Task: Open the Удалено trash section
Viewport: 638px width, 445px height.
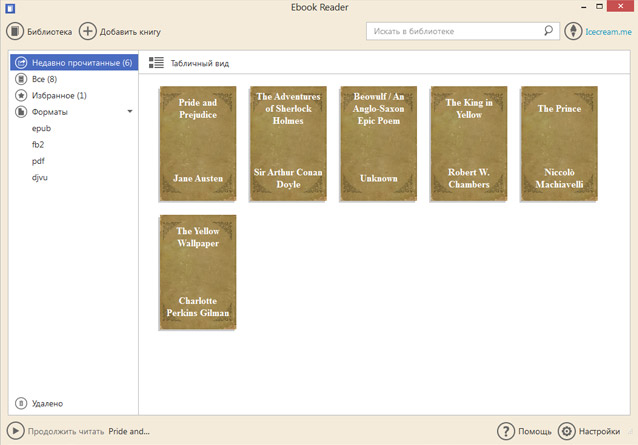Action: coord(47,404)
